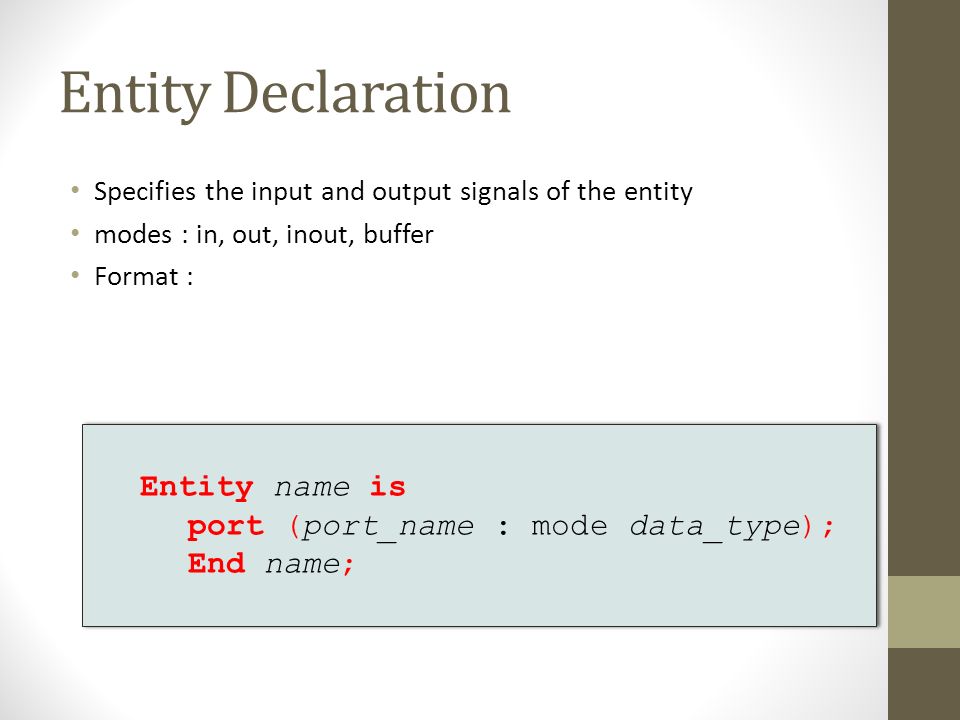Click the line 'modes : in, out, inout, buffer'
The image size is (960, 720).
click(264, 234)
